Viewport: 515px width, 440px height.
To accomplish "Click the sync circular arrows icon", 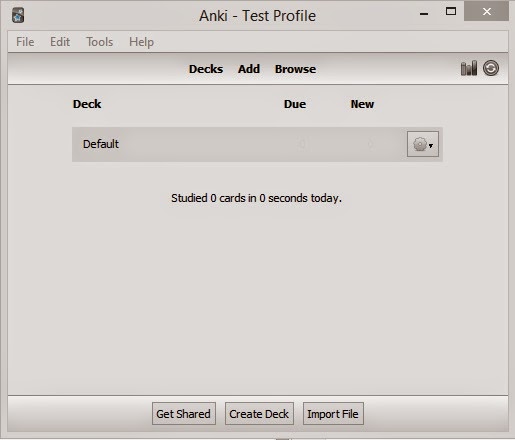I will click(x=491, y=68).
